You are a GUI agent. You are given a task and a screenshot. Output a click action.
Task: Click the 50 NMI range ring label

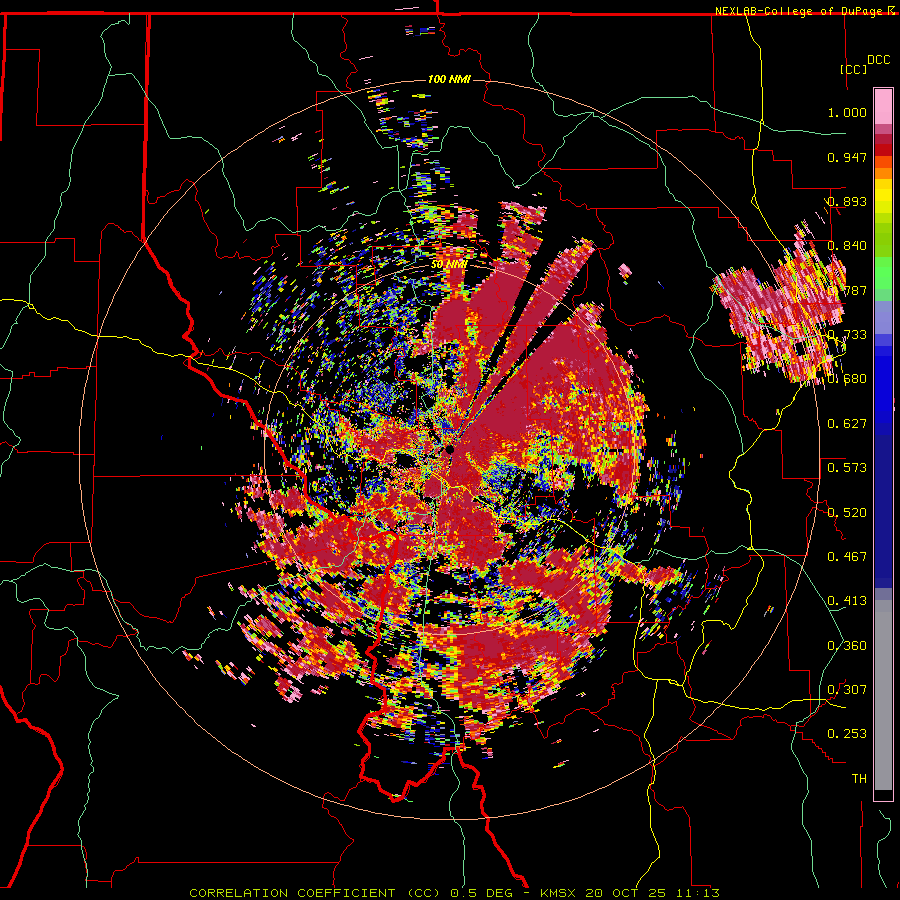click(449, 265)
